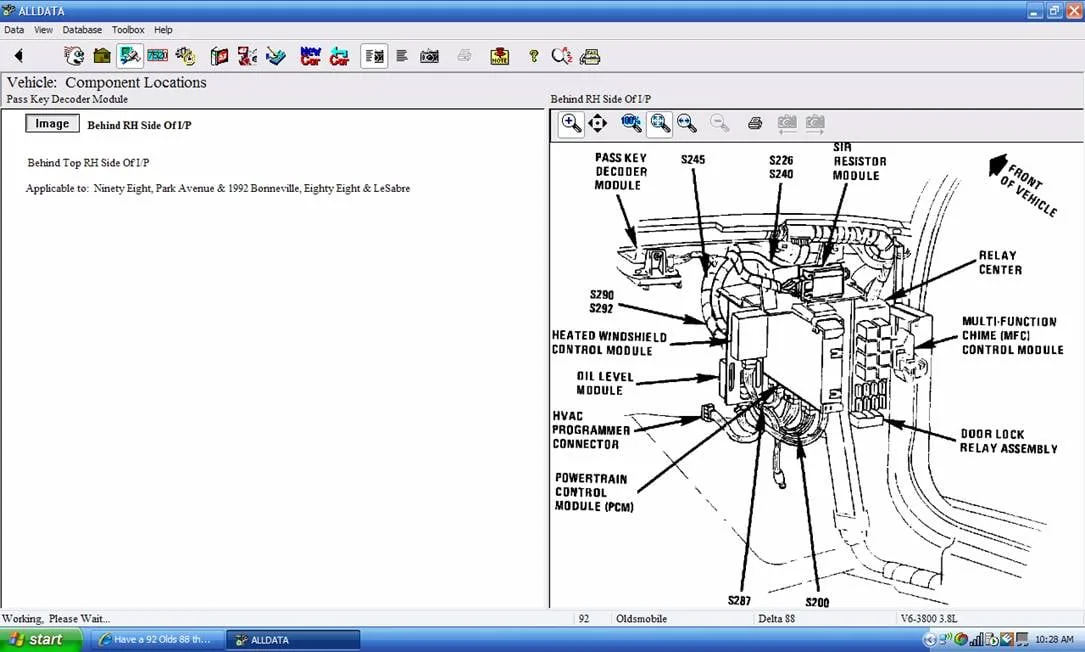
Task: Click the print icon in image toolbar
Action: pyautogui.click(x=755, y=123)
